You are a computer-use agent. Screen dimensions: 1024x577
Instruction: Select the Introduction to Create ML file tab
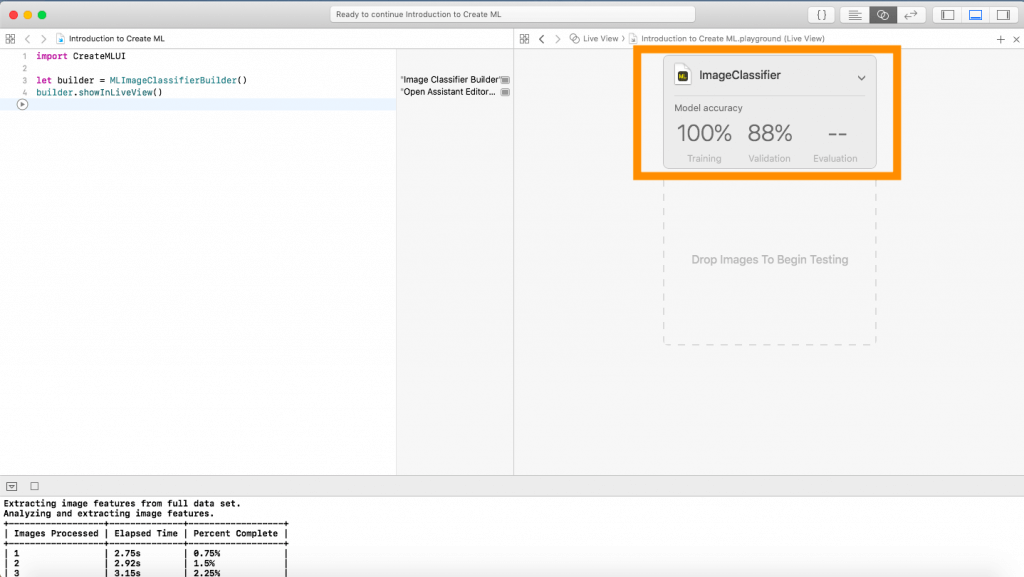110,38
